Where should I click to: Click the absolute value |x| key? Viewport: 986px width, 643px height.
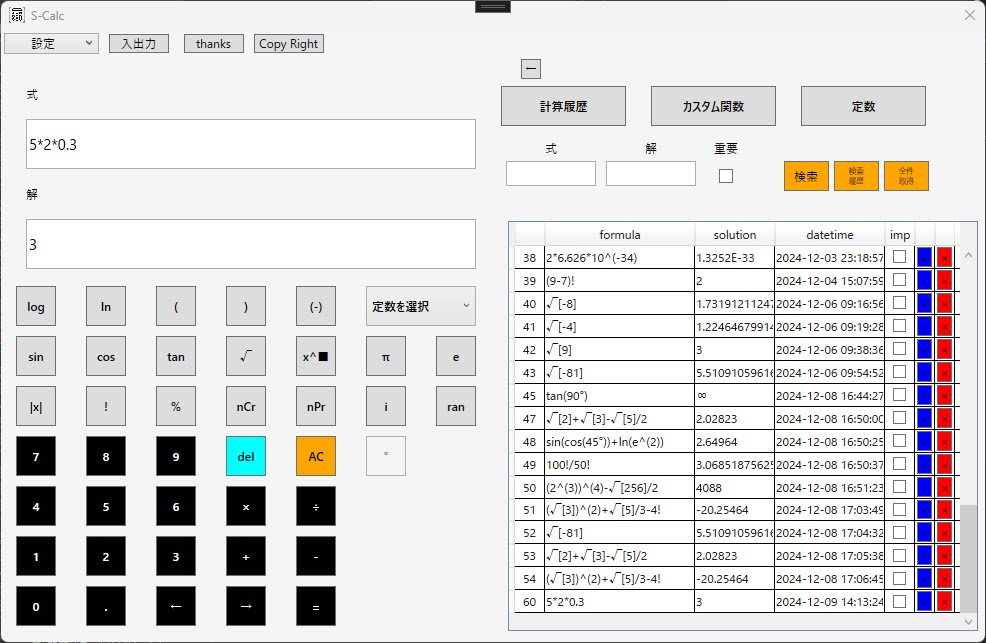[x=36, y=406]
